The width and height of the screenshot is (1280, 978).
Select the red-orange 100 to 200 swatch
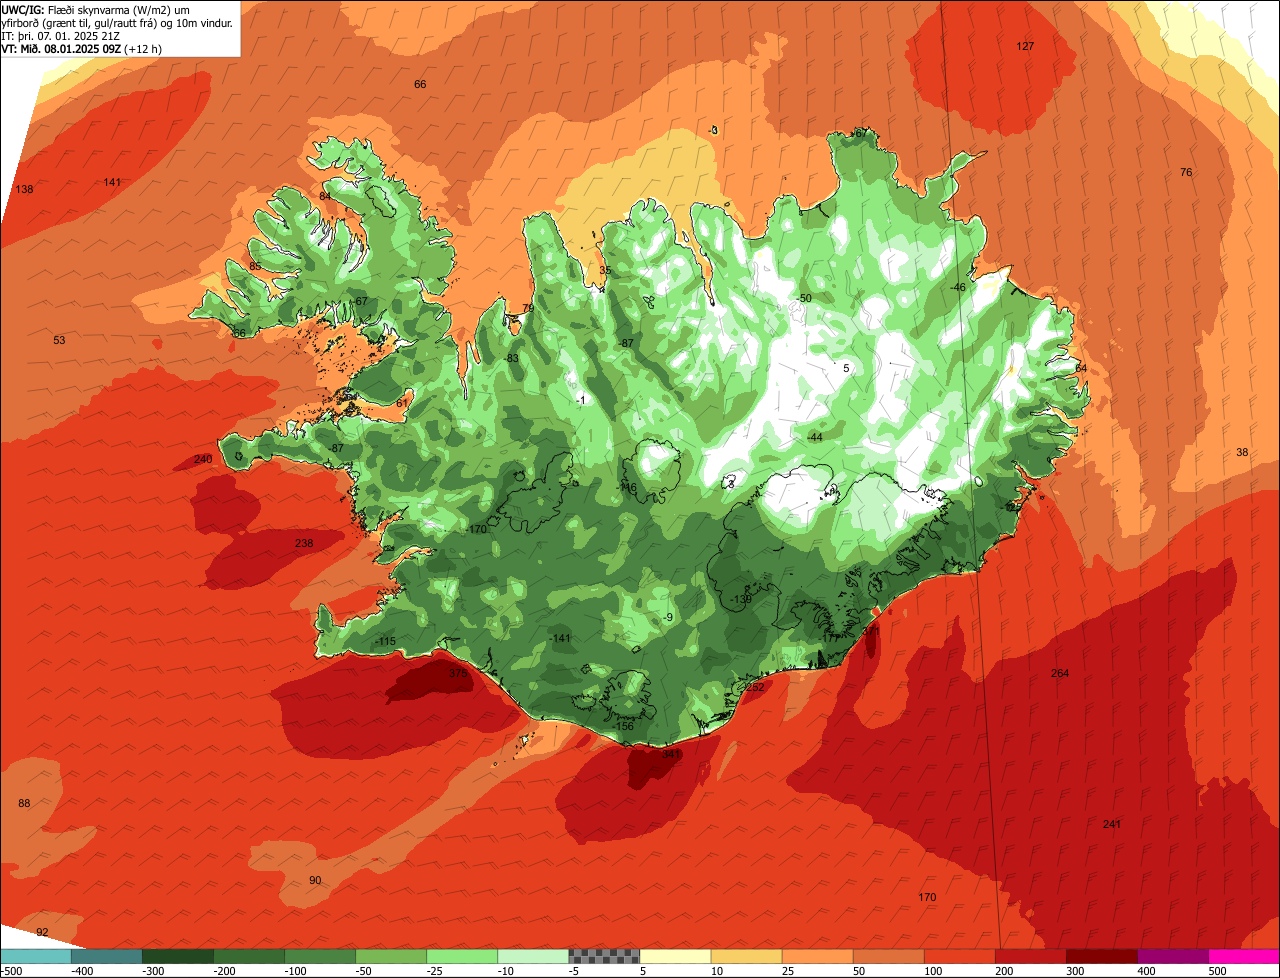959,956
